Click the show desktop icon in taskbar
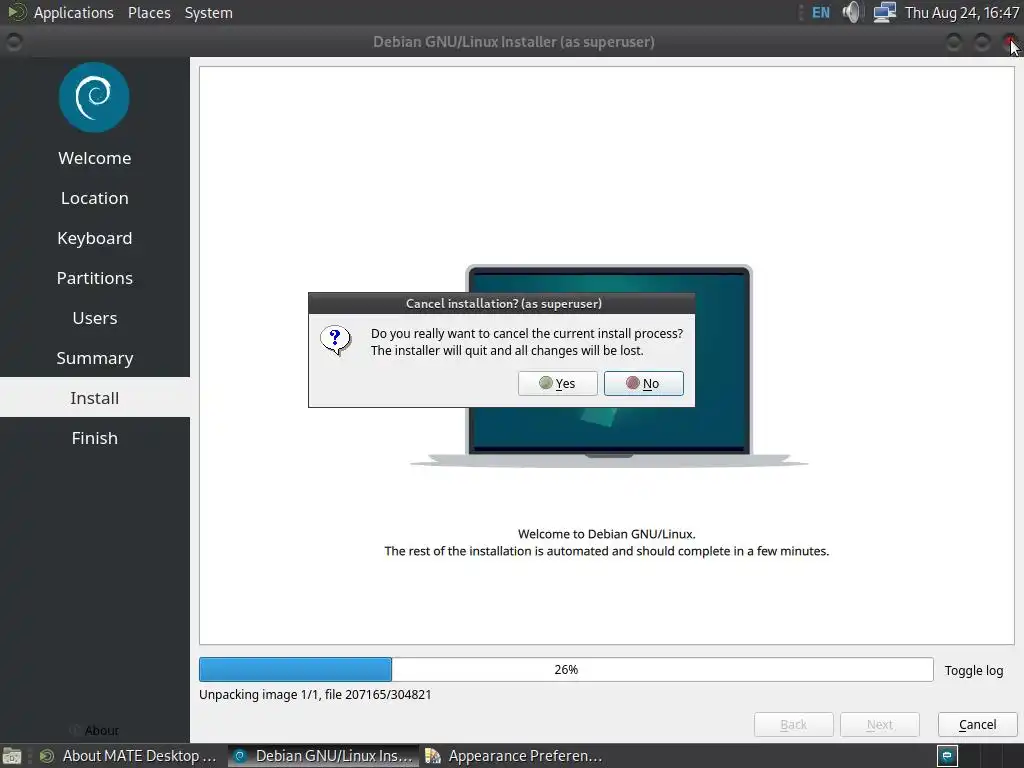The width and height of the screenshot is (1024, 768). click(x=12, y=756)
